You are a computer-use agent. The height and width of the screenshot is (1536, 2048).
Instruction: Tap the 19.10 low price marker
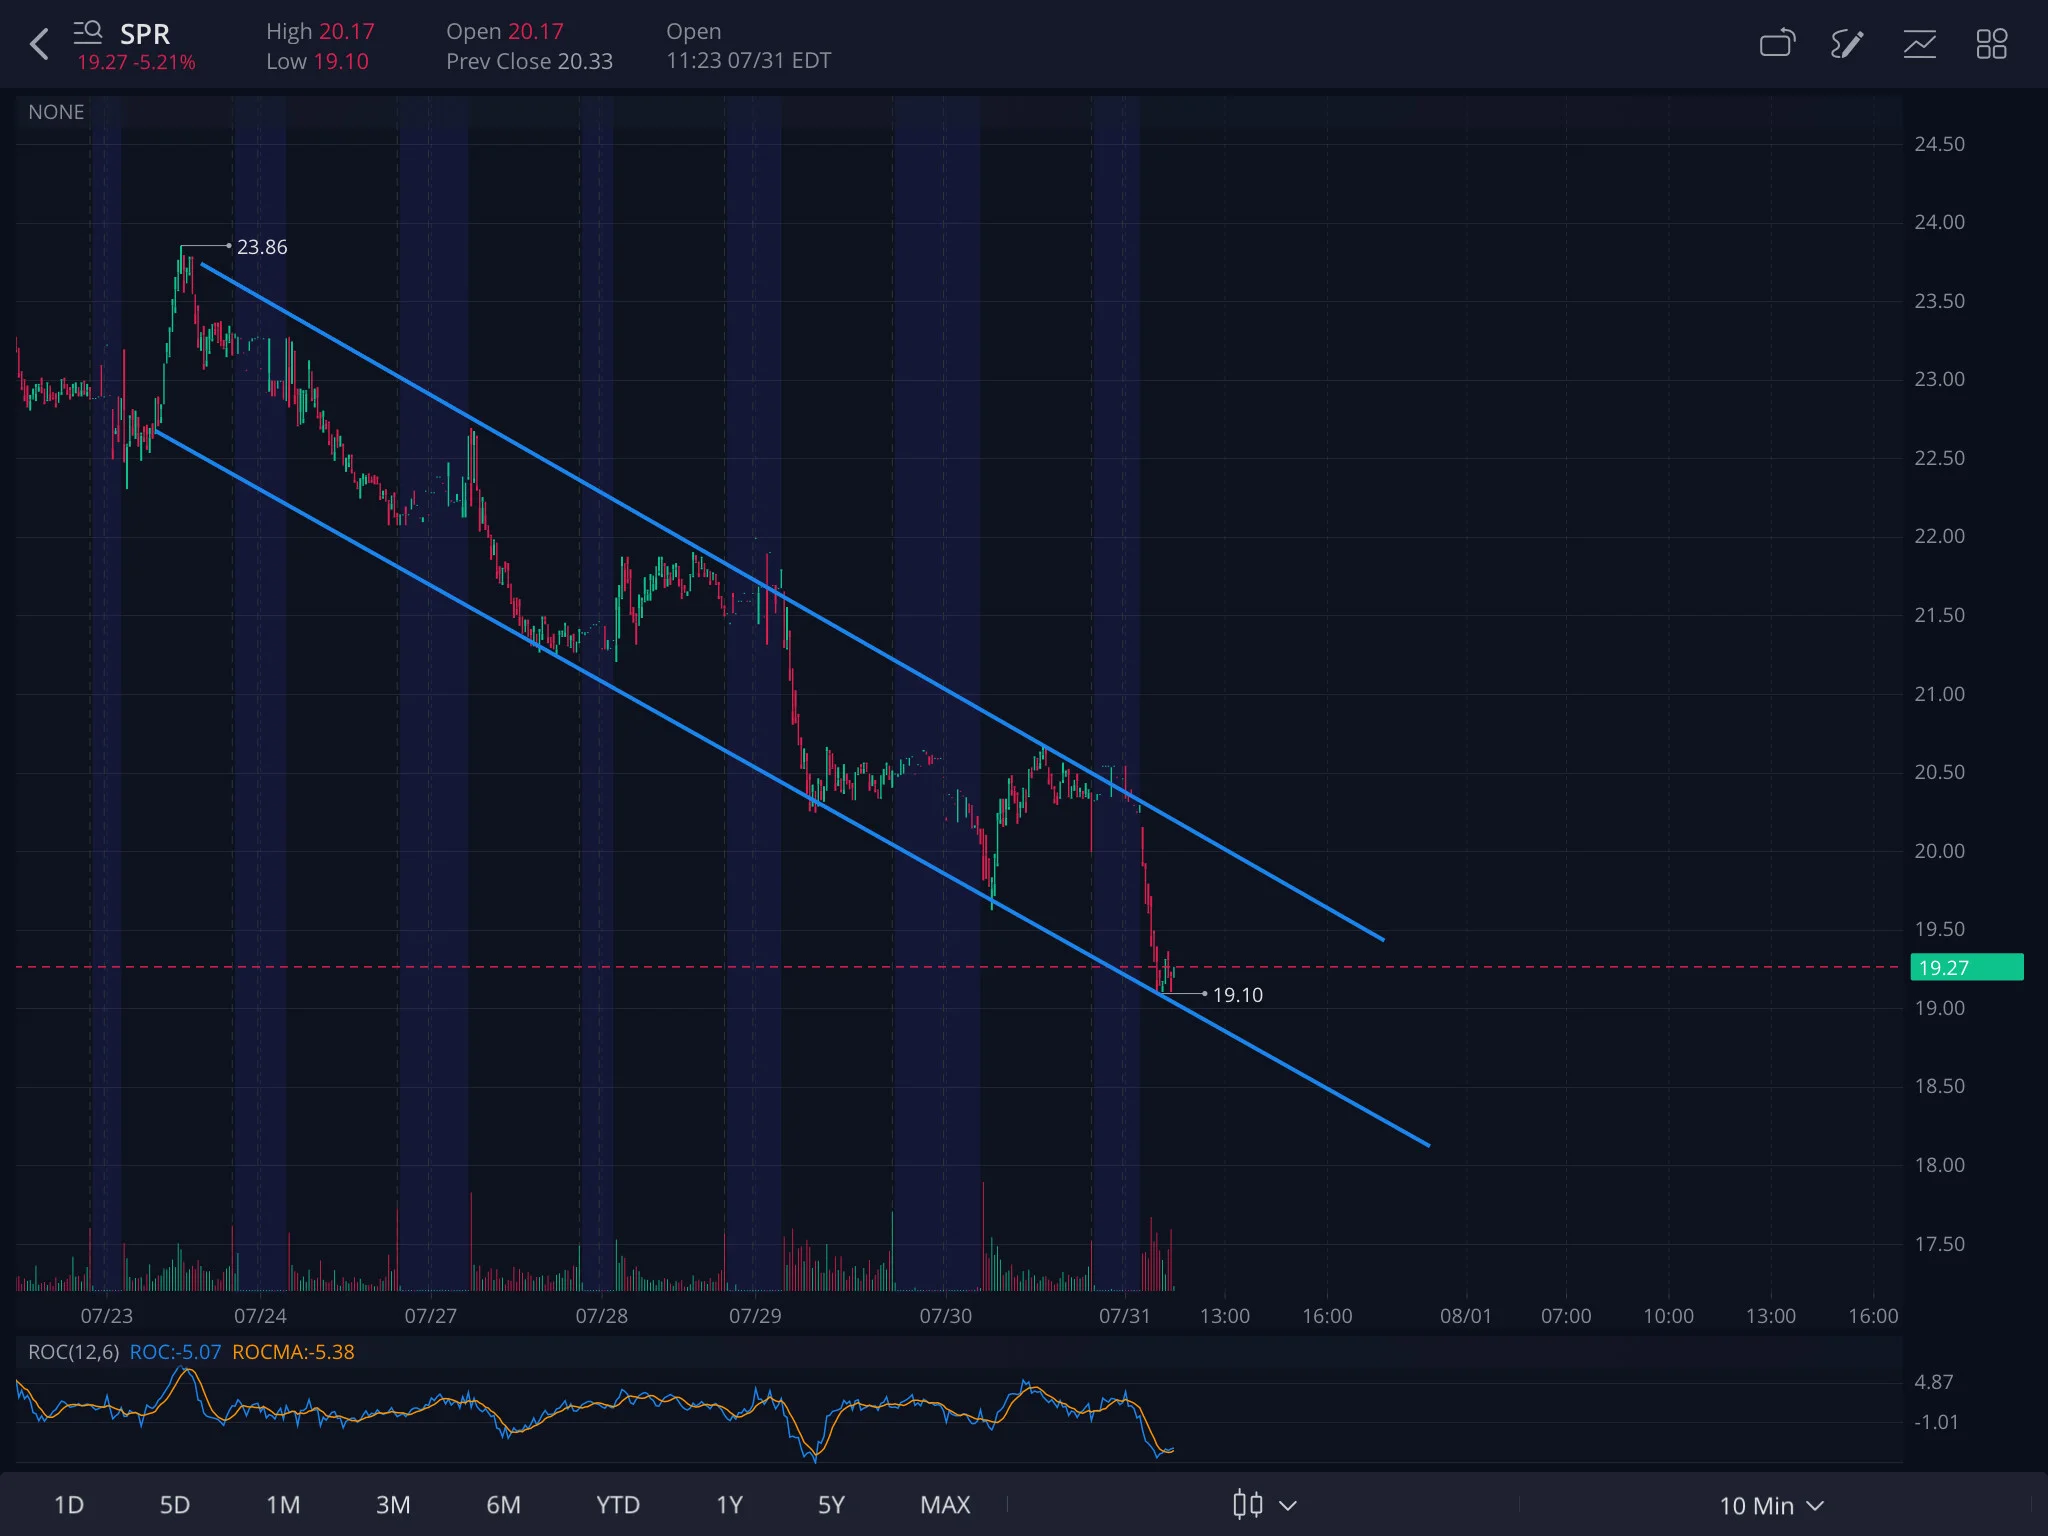pyautogui.click(x=1237, y=995)
